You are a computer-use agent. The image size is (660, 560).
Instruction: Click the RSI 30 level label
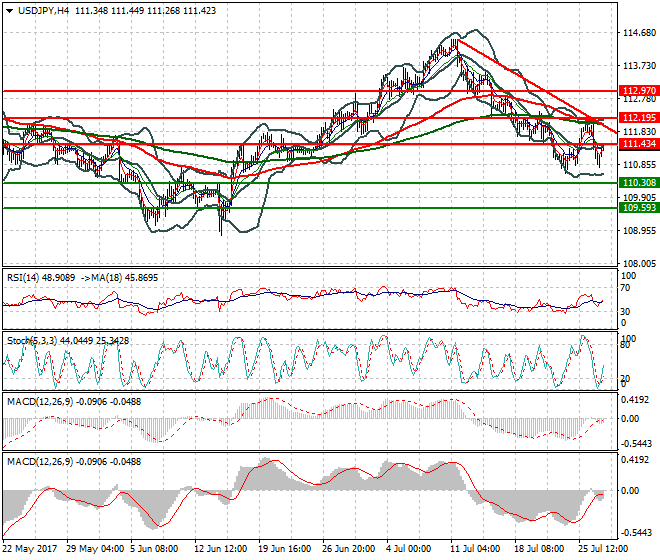coord(625,312)
